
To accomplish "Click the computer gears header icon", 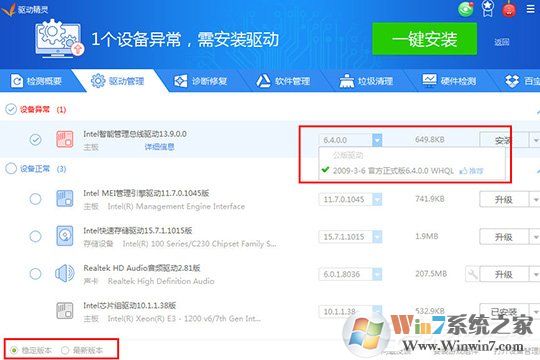I will pyautogui.click(x=59, y=38).
